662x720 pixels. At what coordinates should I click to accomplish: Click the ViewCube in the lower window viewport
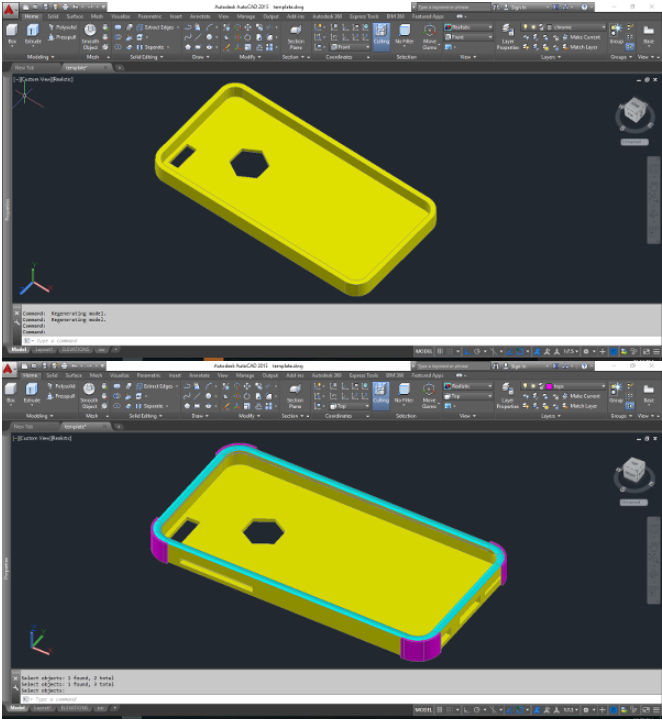coord(634,470)
